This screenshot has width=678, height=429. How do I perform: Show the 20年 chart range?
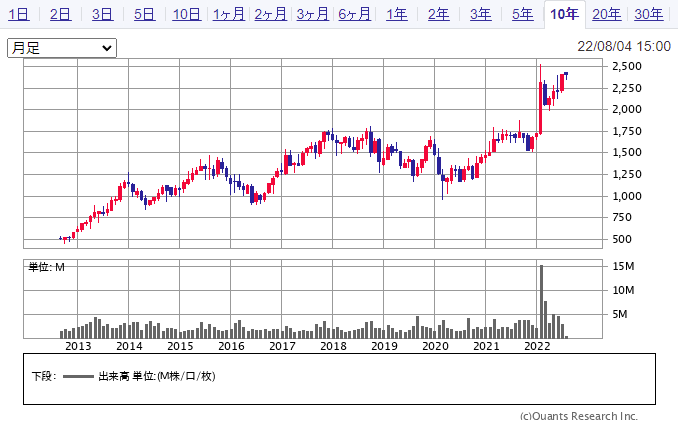click(x=607, y=15)
